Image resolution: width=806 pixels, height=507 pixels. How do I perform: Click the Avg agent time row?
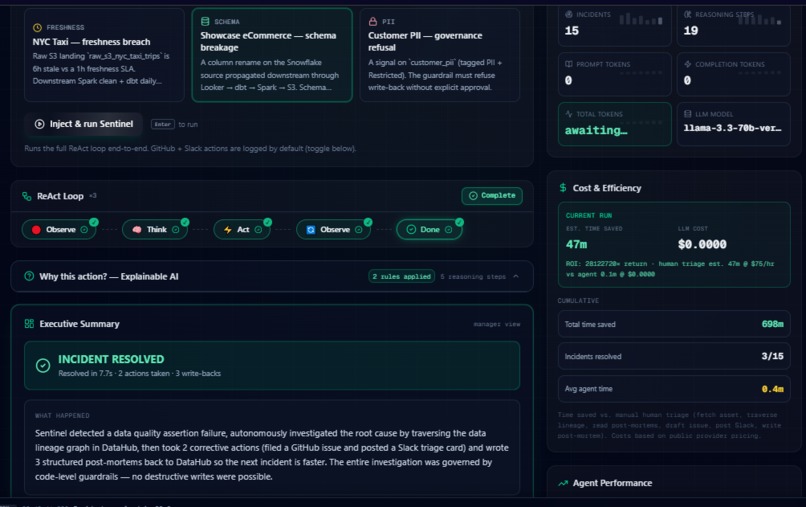coord(674,389)
